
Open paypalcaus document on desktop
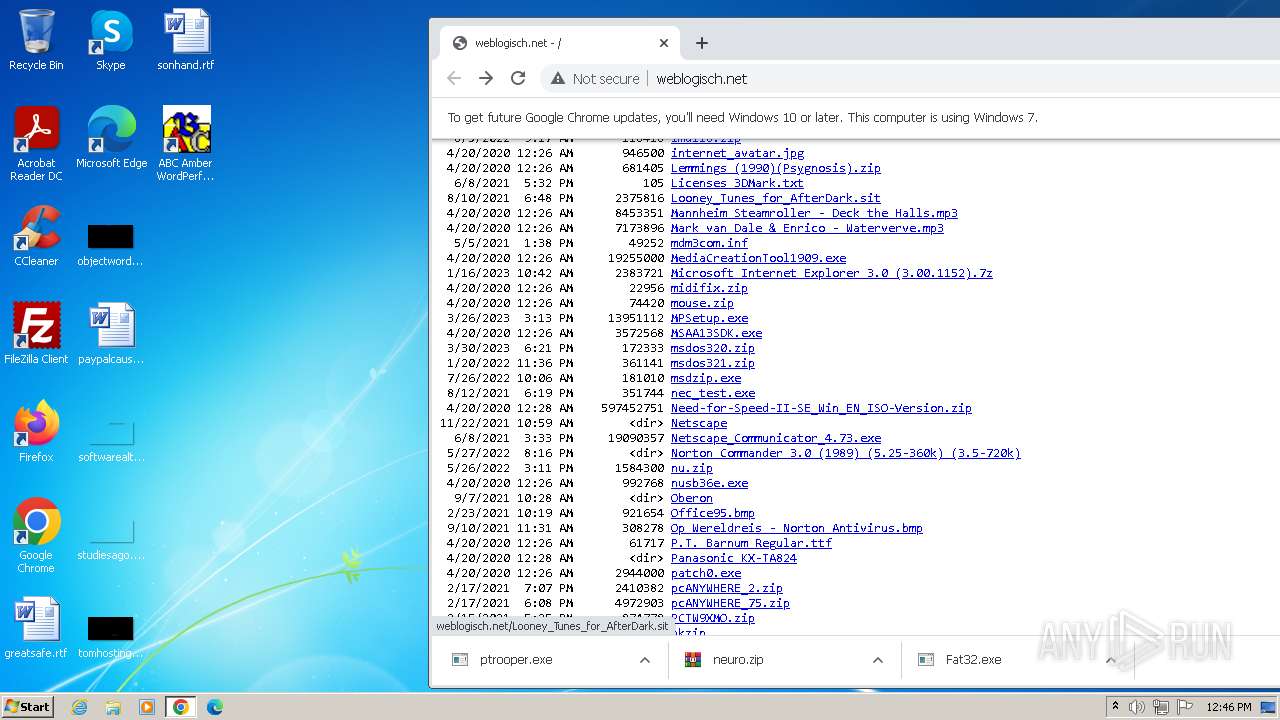(110, 333)
